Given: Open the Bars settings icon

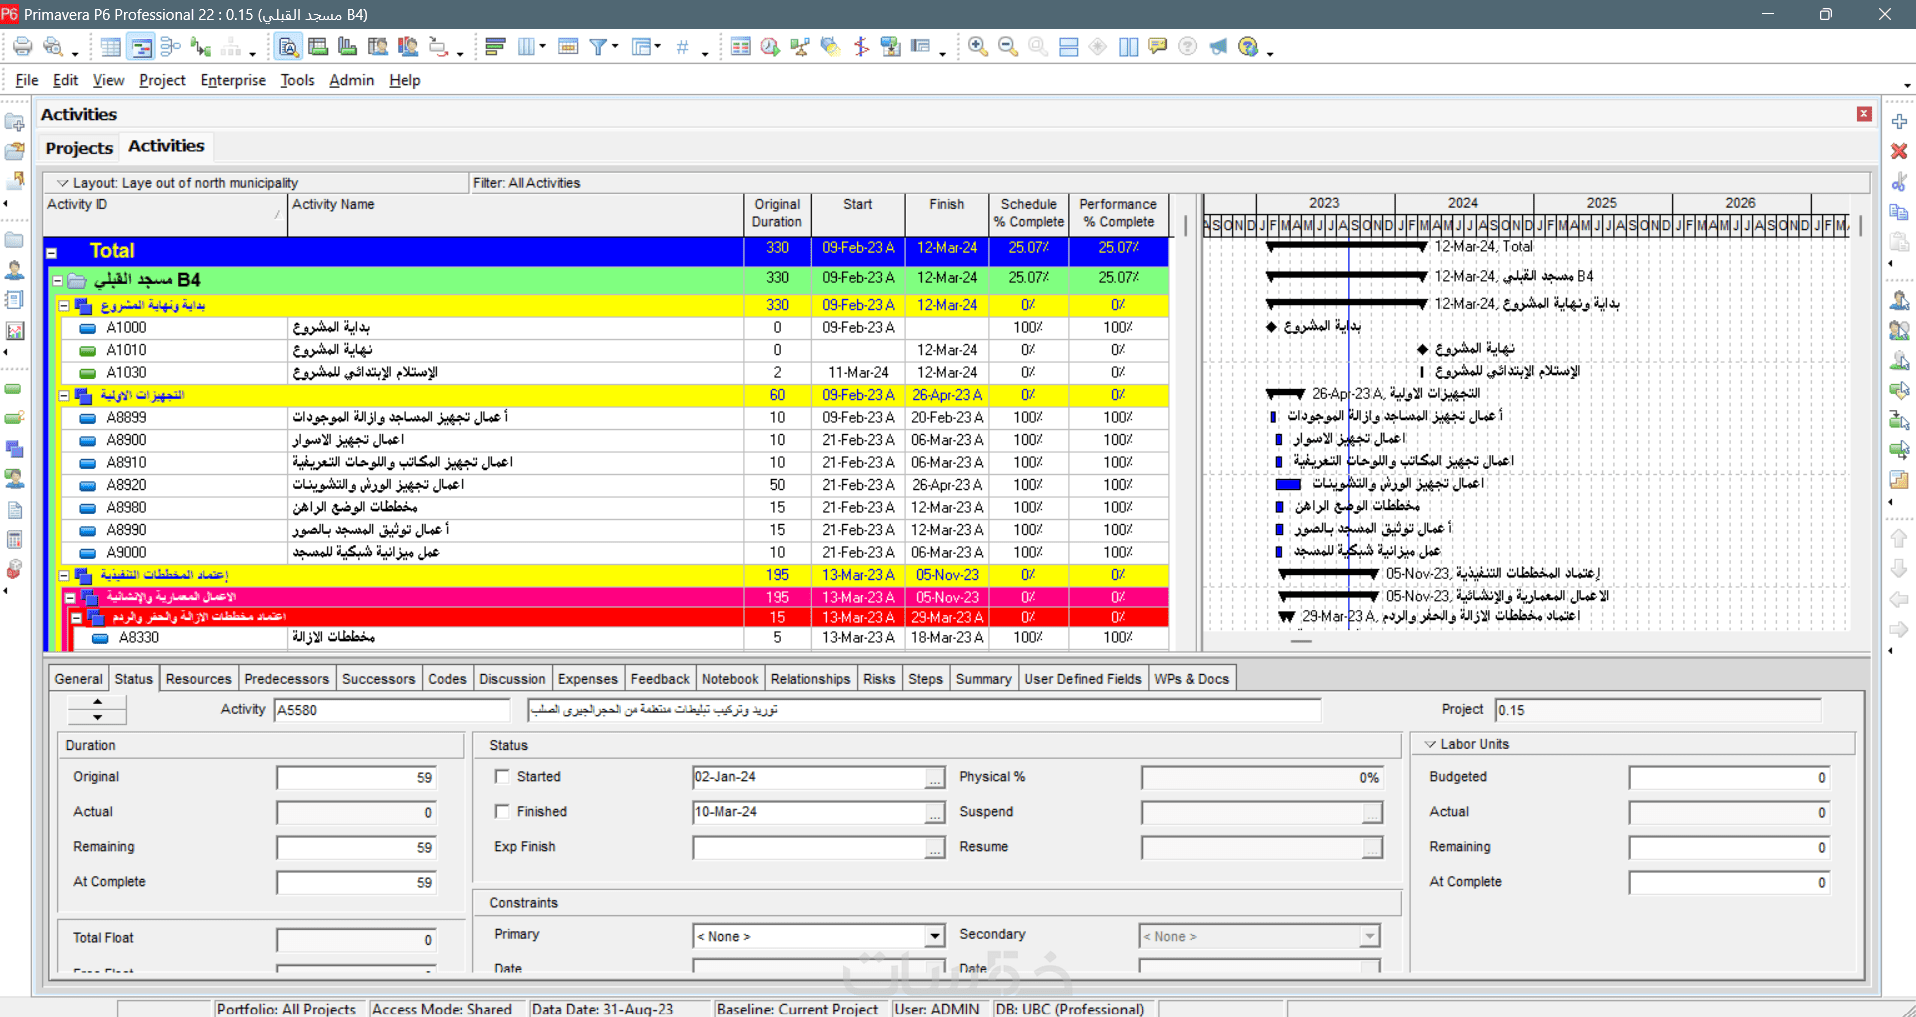Looking at the screenshot, I should (x=495, y=47).
